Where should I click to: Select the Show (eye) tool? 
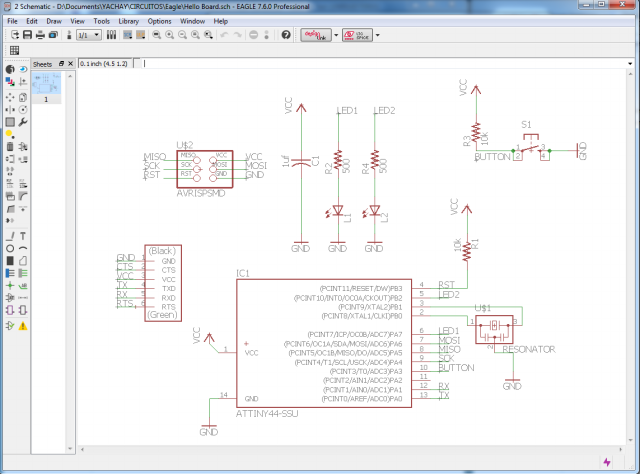23,69
